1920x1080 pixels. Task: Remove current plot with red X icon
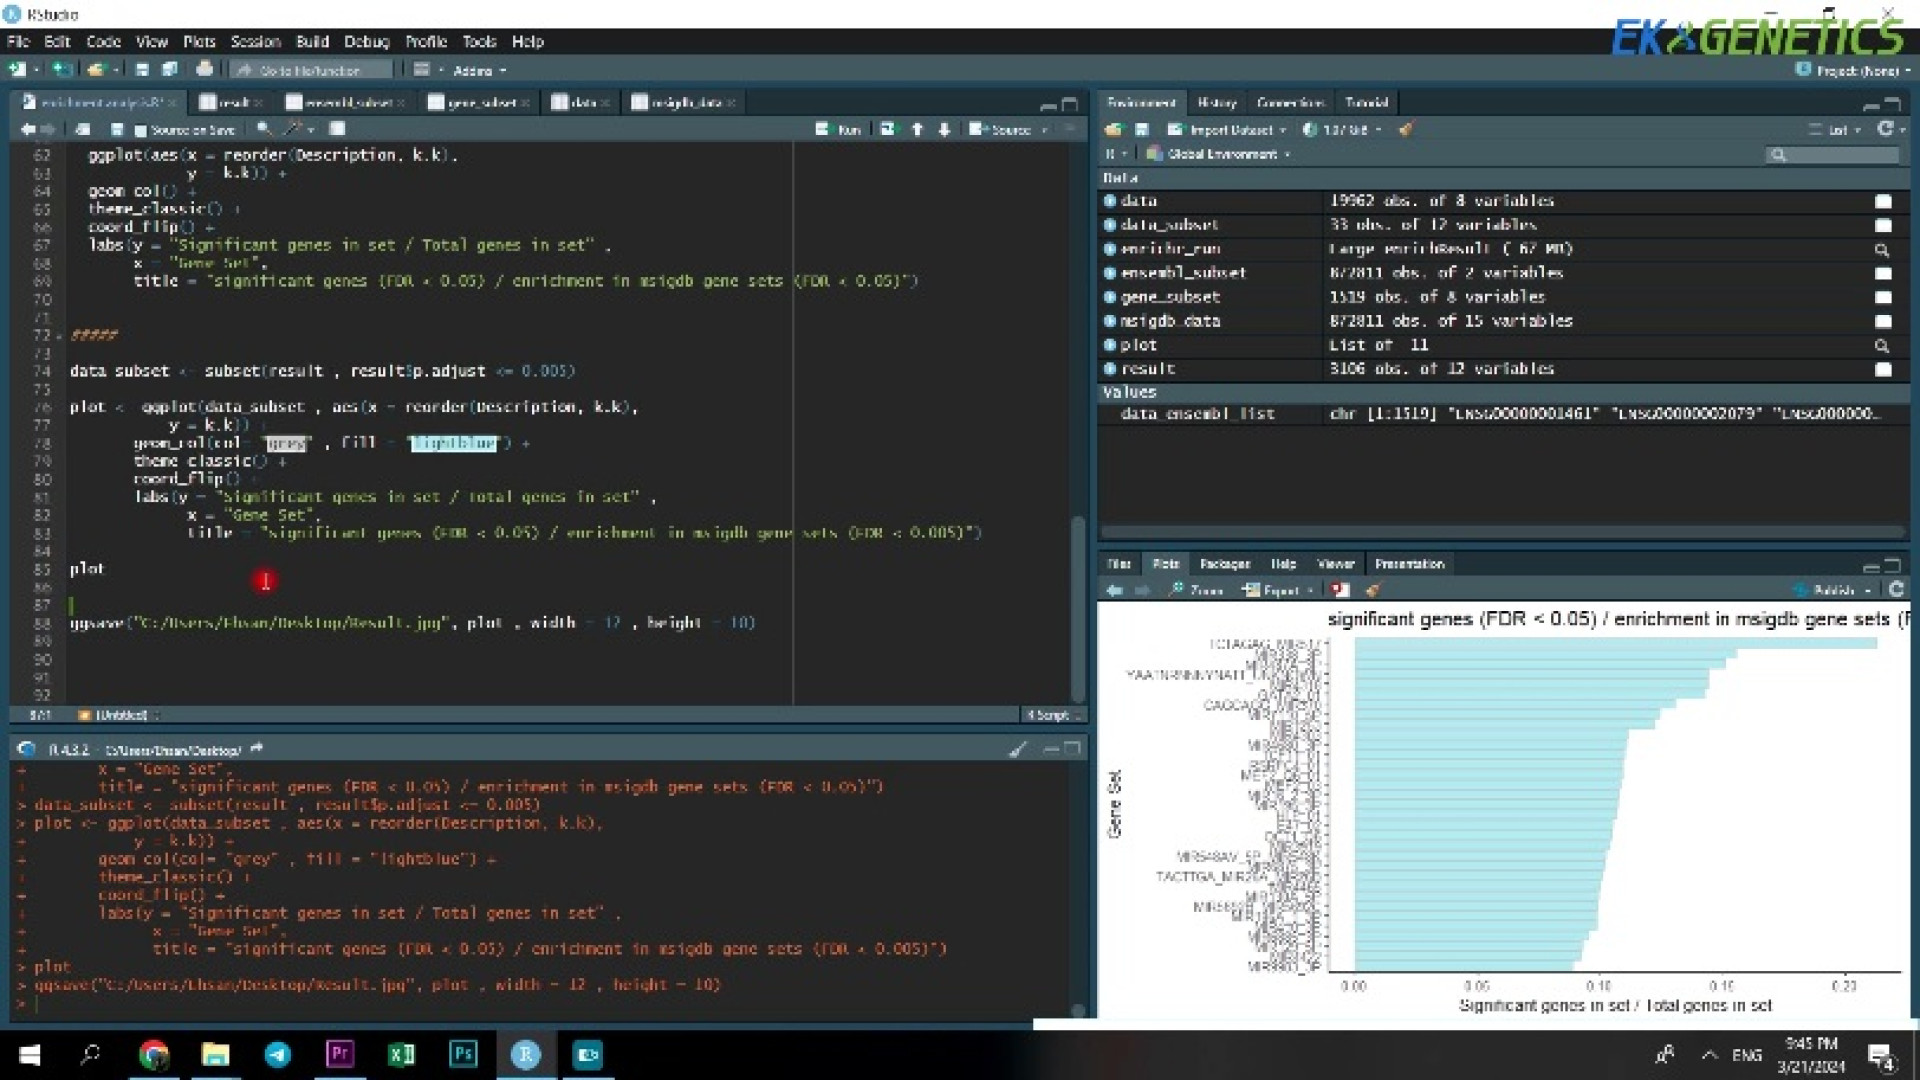pyautogui.click(x=1341, y=591)
